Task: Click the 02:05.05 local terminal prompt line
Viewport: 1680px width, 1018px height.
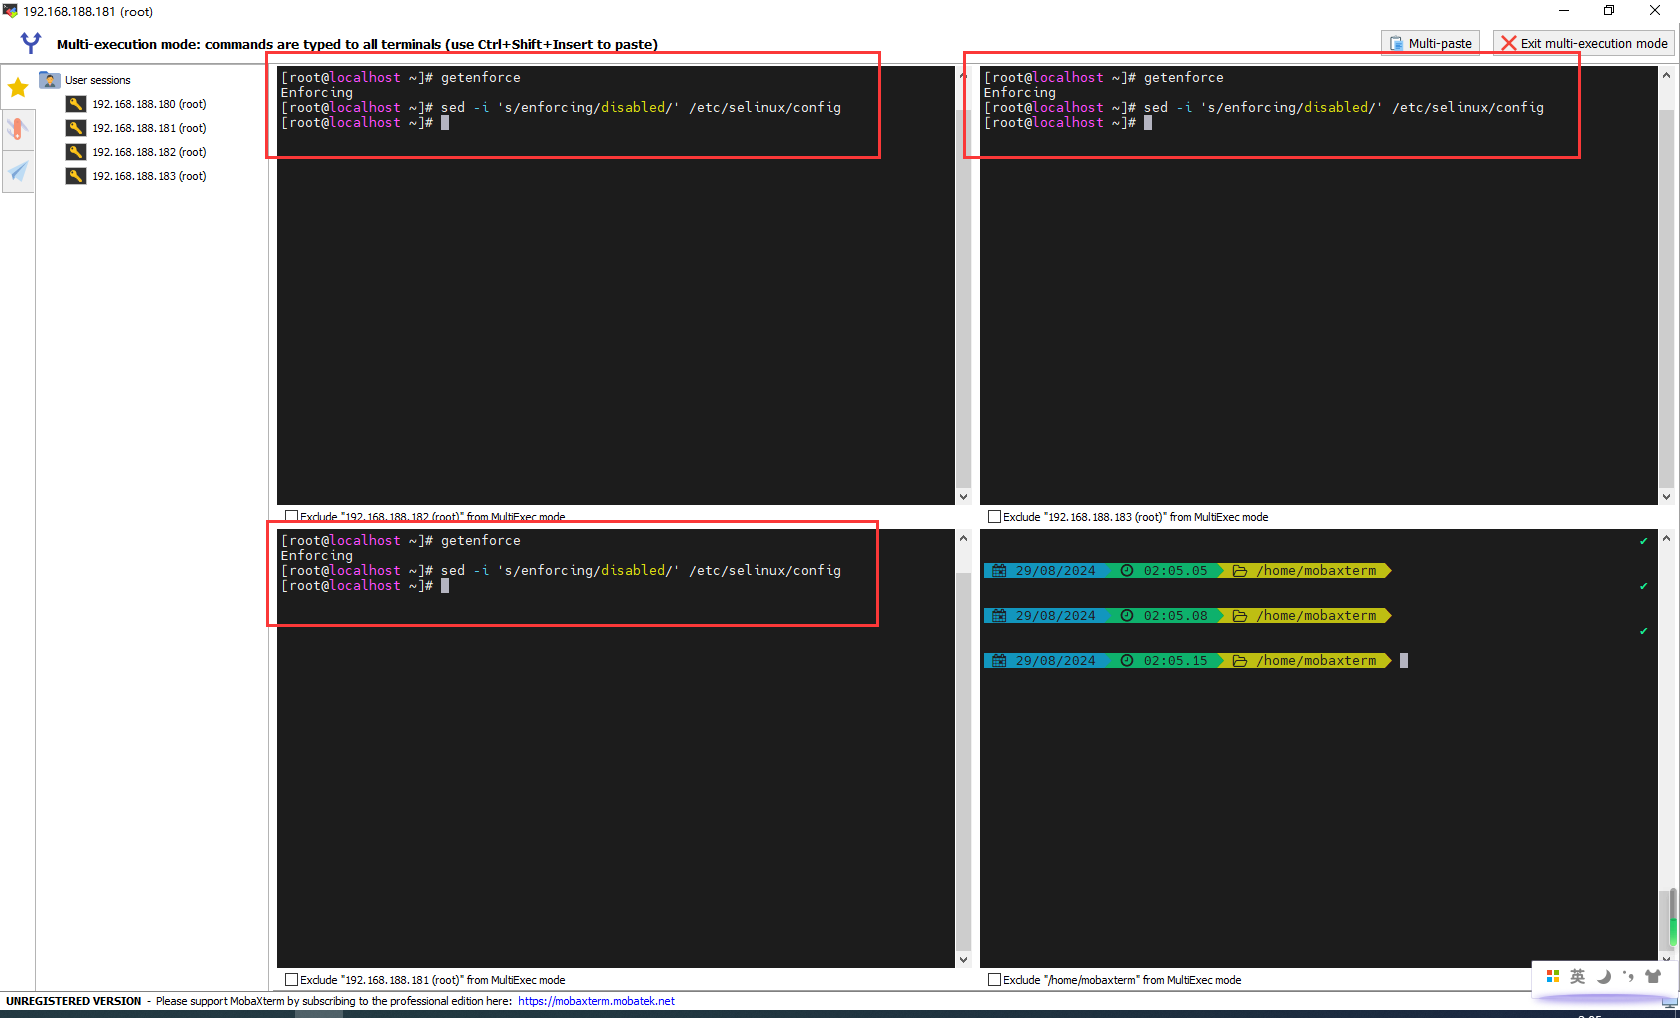Action: pos(1188,571)
